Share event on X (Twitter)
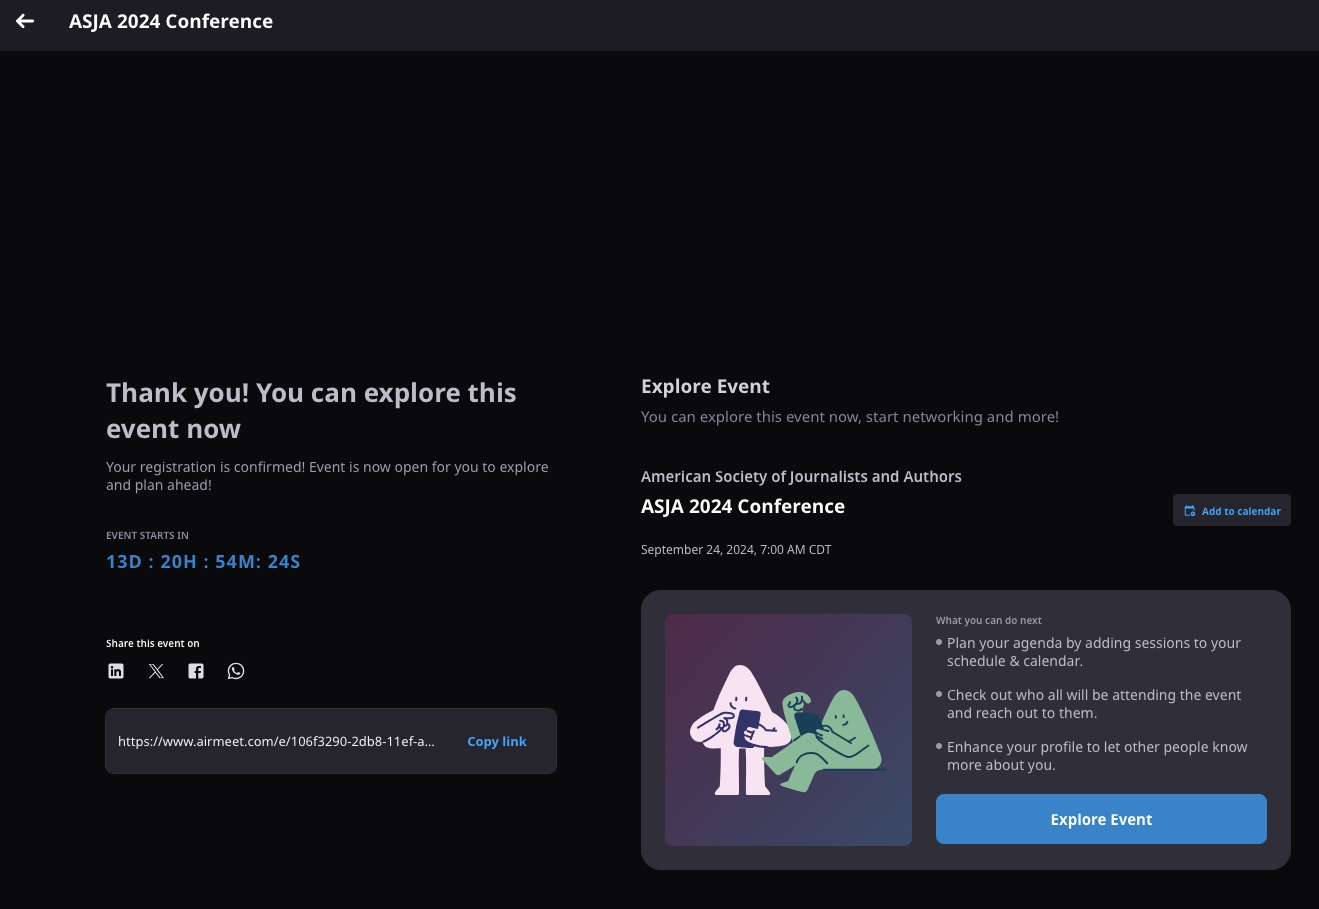 [156, 671]
